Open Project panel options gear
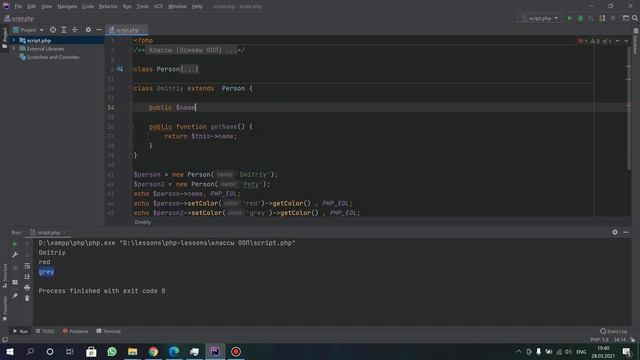Image resolution: width=640 pixels, height=360 pixels. click(88, 30)
